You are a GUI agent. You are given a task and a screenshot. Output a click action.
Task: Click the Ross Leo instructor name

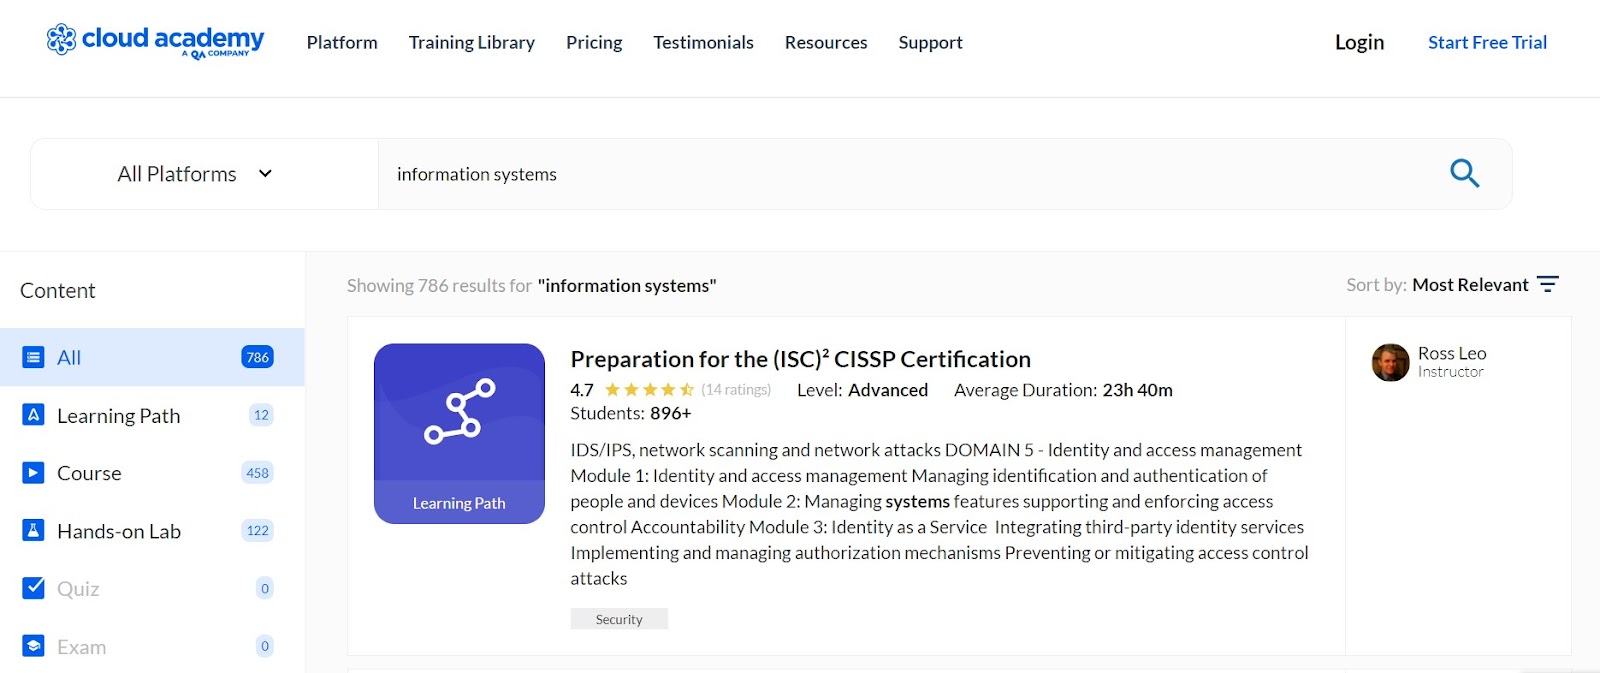1452,353
